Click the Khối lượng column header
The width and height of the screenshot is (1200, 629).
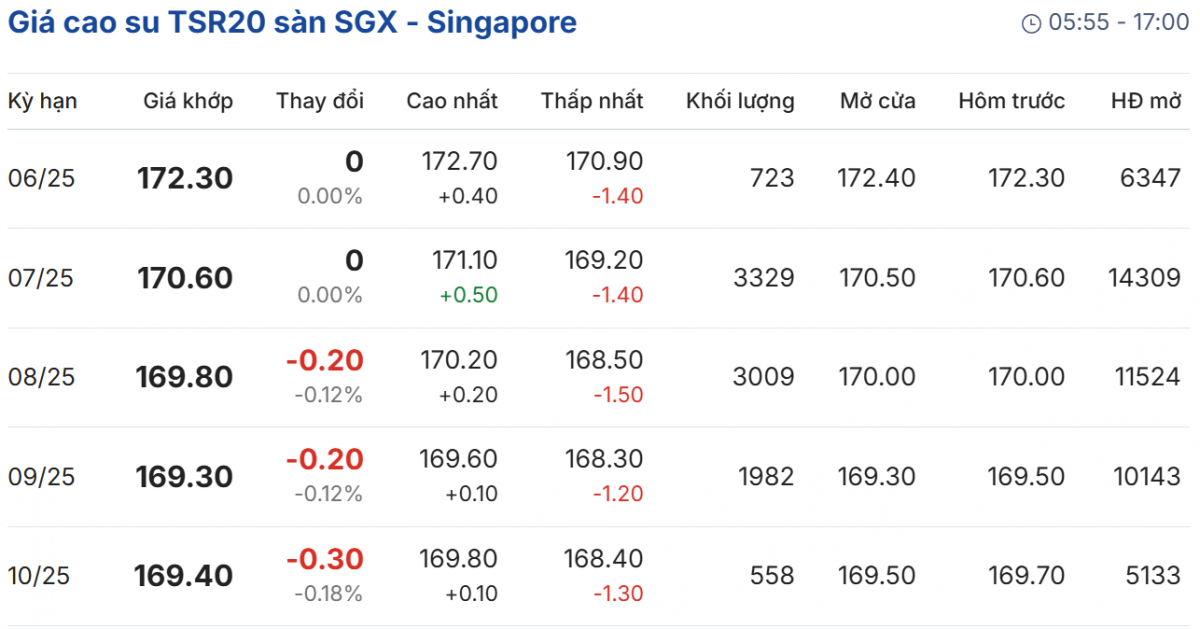click(740, 101)
